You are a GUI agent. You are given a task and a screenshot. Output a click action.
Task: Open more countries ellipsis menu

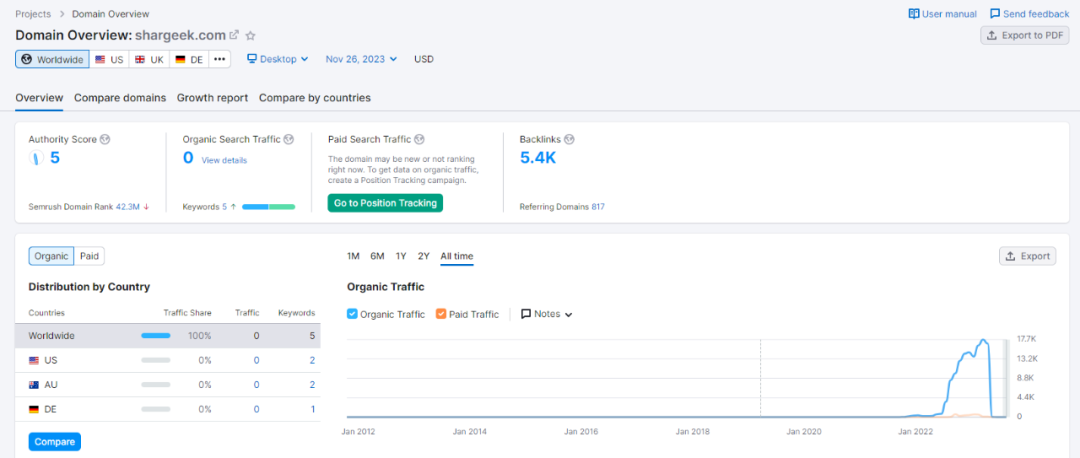[220, 59]
